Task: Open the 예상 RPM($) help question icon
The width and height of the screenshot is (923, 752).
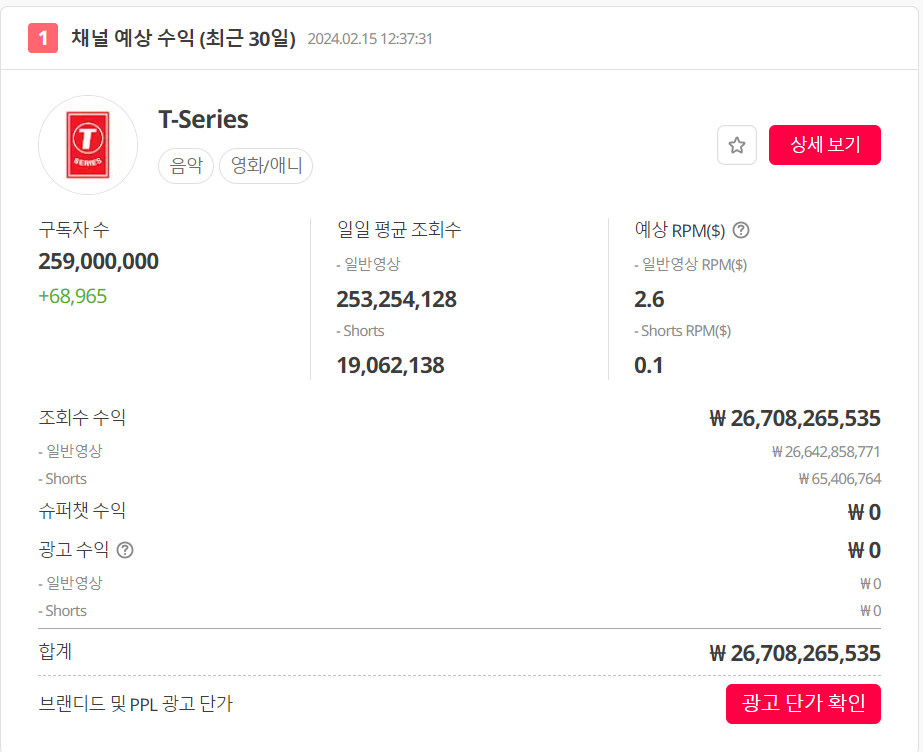Action: 741,230
